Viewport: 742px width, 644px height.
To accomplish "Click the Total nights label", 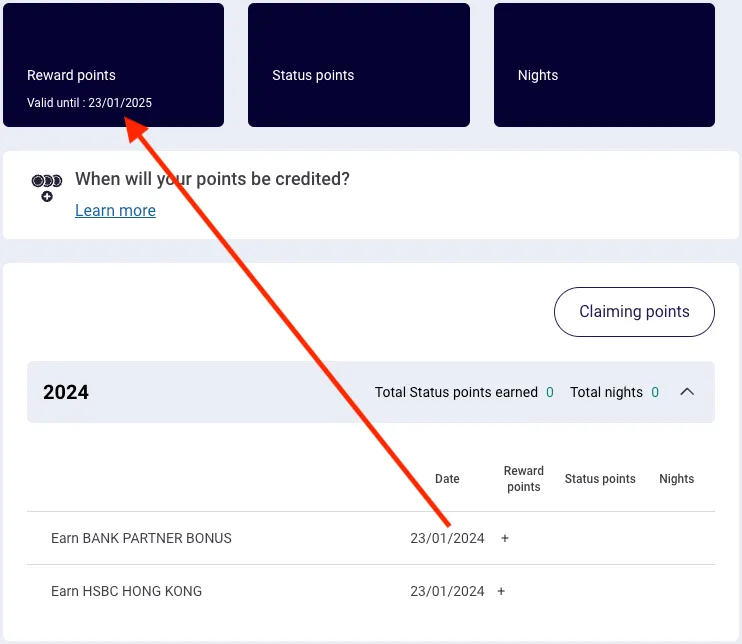I will (606, 392).
